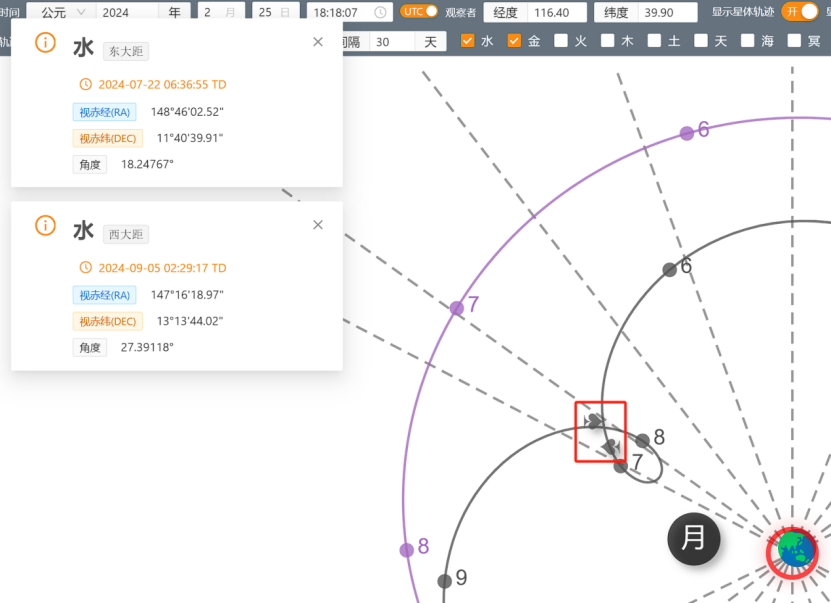
Task: Uncheck the 水 (Mercury) checkbox
Action: click(x=468, y=41)
